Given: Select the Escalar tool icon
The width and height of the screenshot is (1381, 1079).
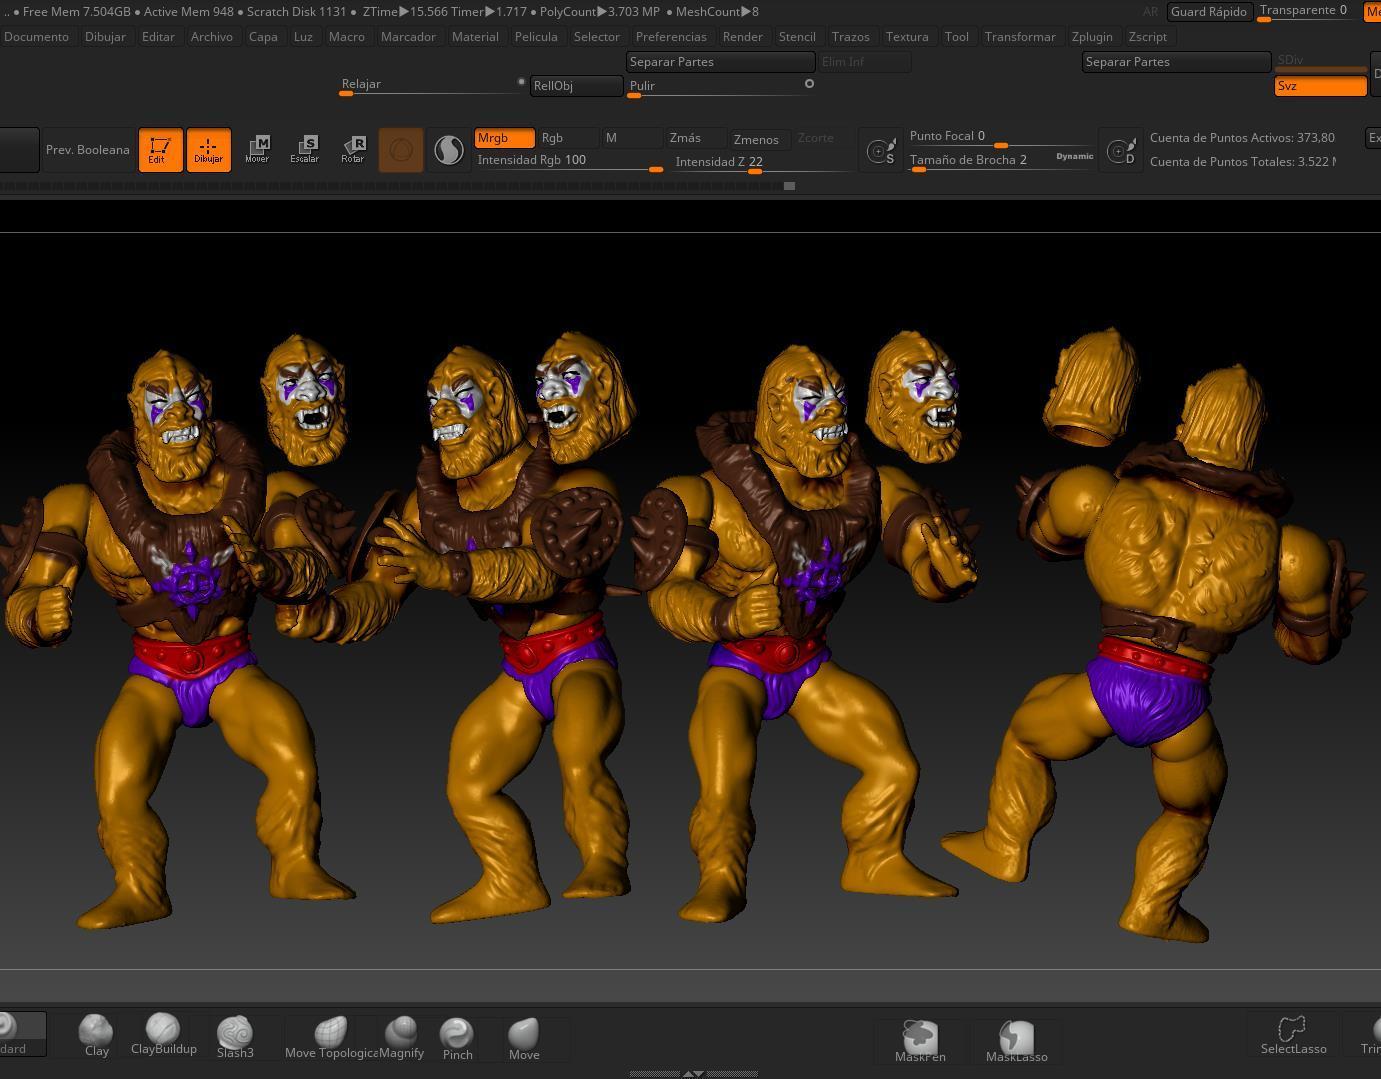Looking at the screenshot, I should 305,149.
